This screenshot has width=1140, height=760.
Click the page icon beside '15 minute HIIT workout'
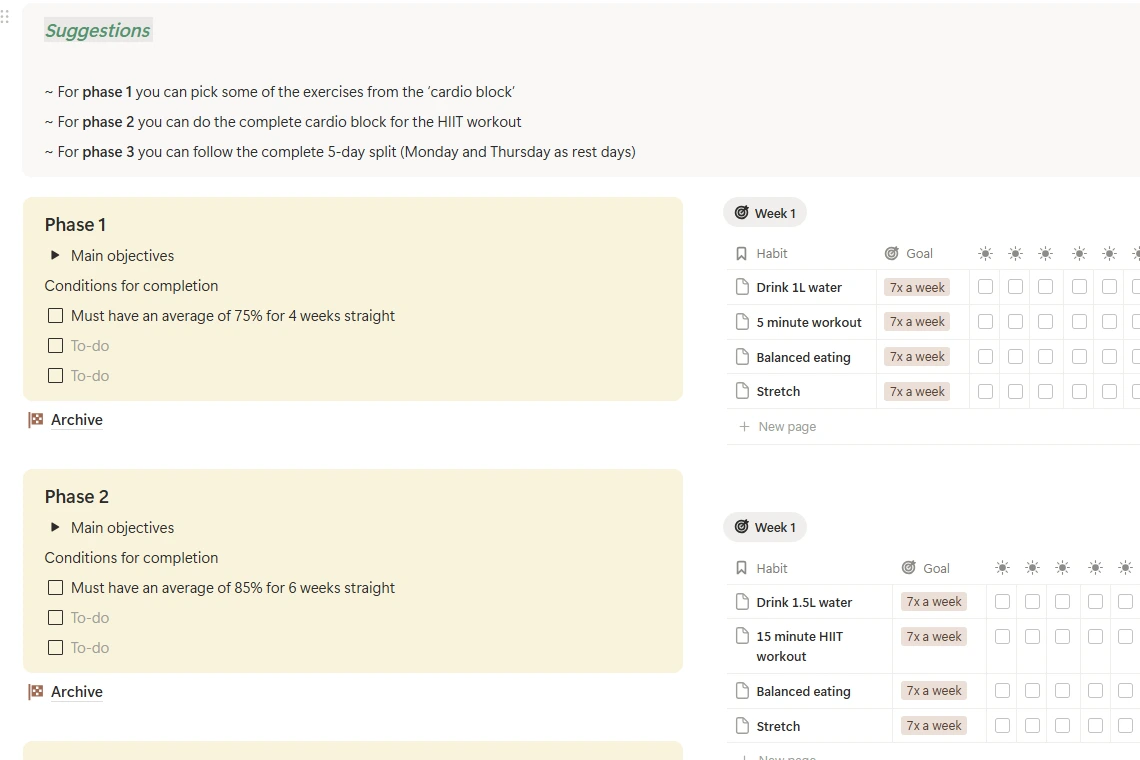[x=742, y=636]
